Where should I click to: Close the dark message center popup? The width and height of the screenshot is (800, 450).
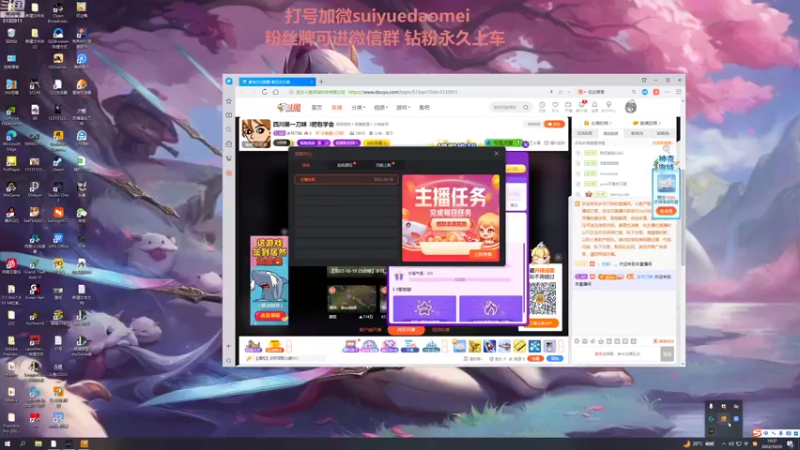(496, 154)
